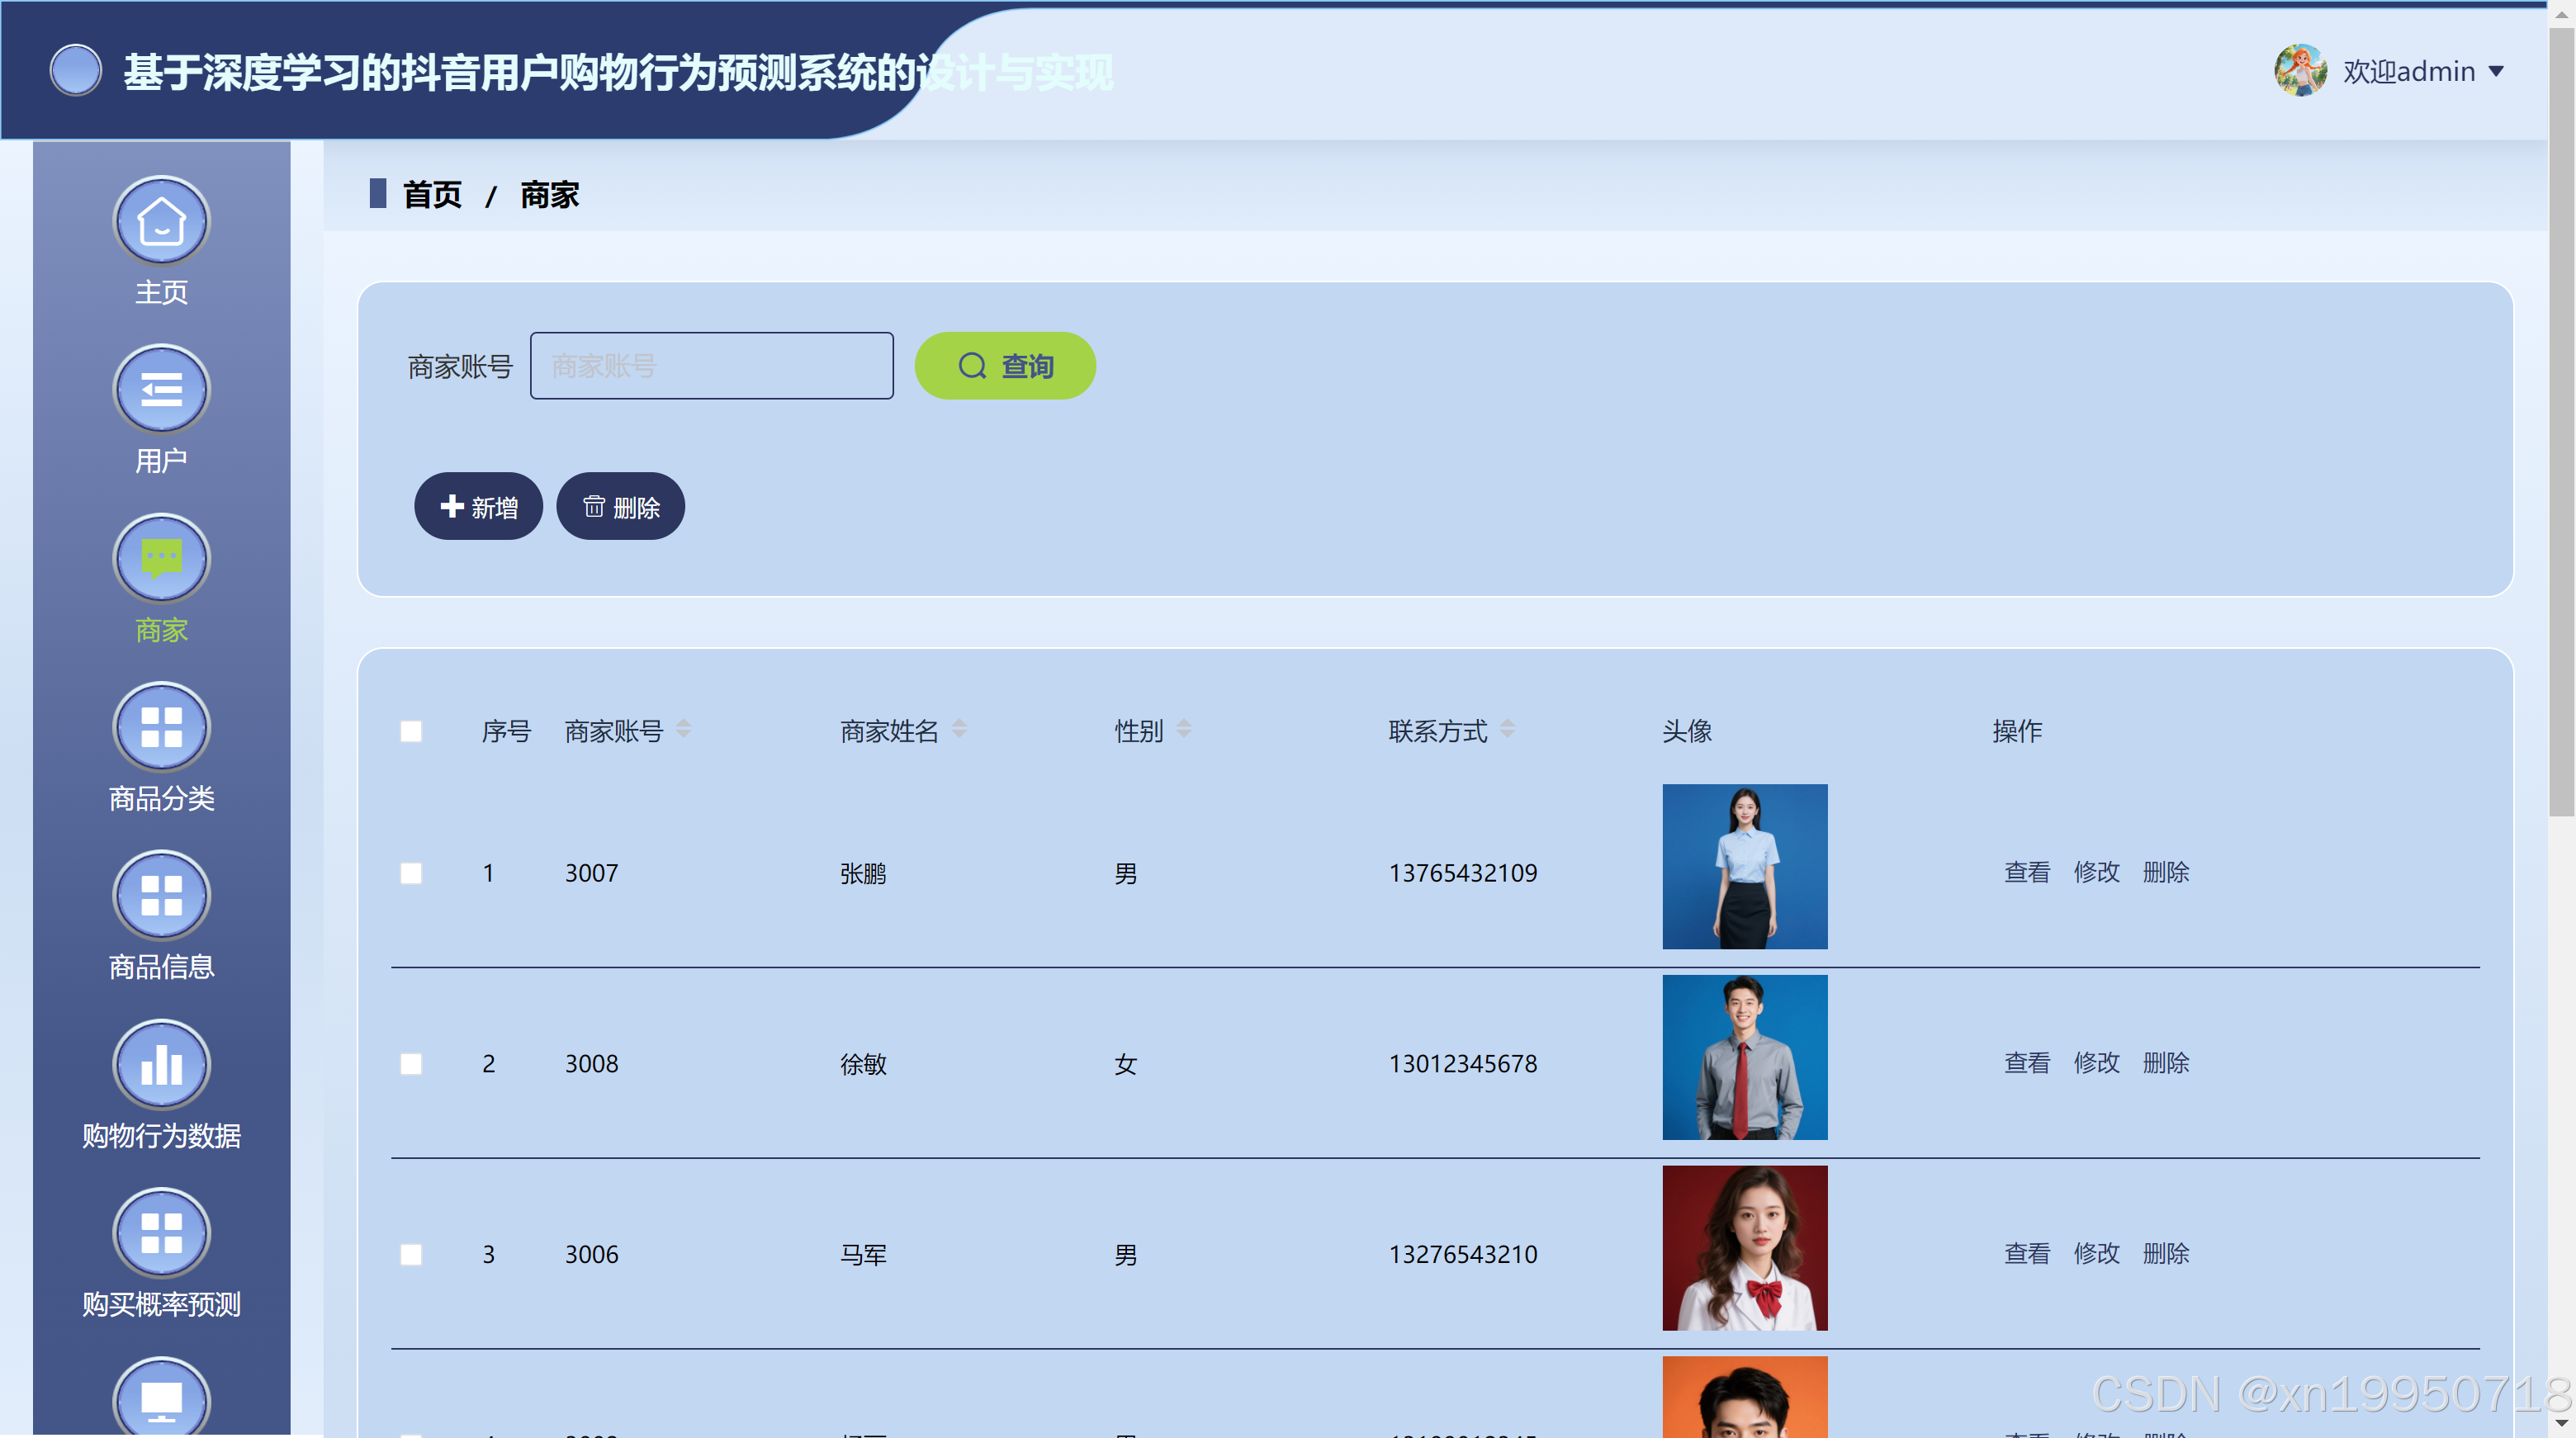2576x1438 pixels.
Task: Focus the 商家账号 search input field
Action: tap(711, 366)
